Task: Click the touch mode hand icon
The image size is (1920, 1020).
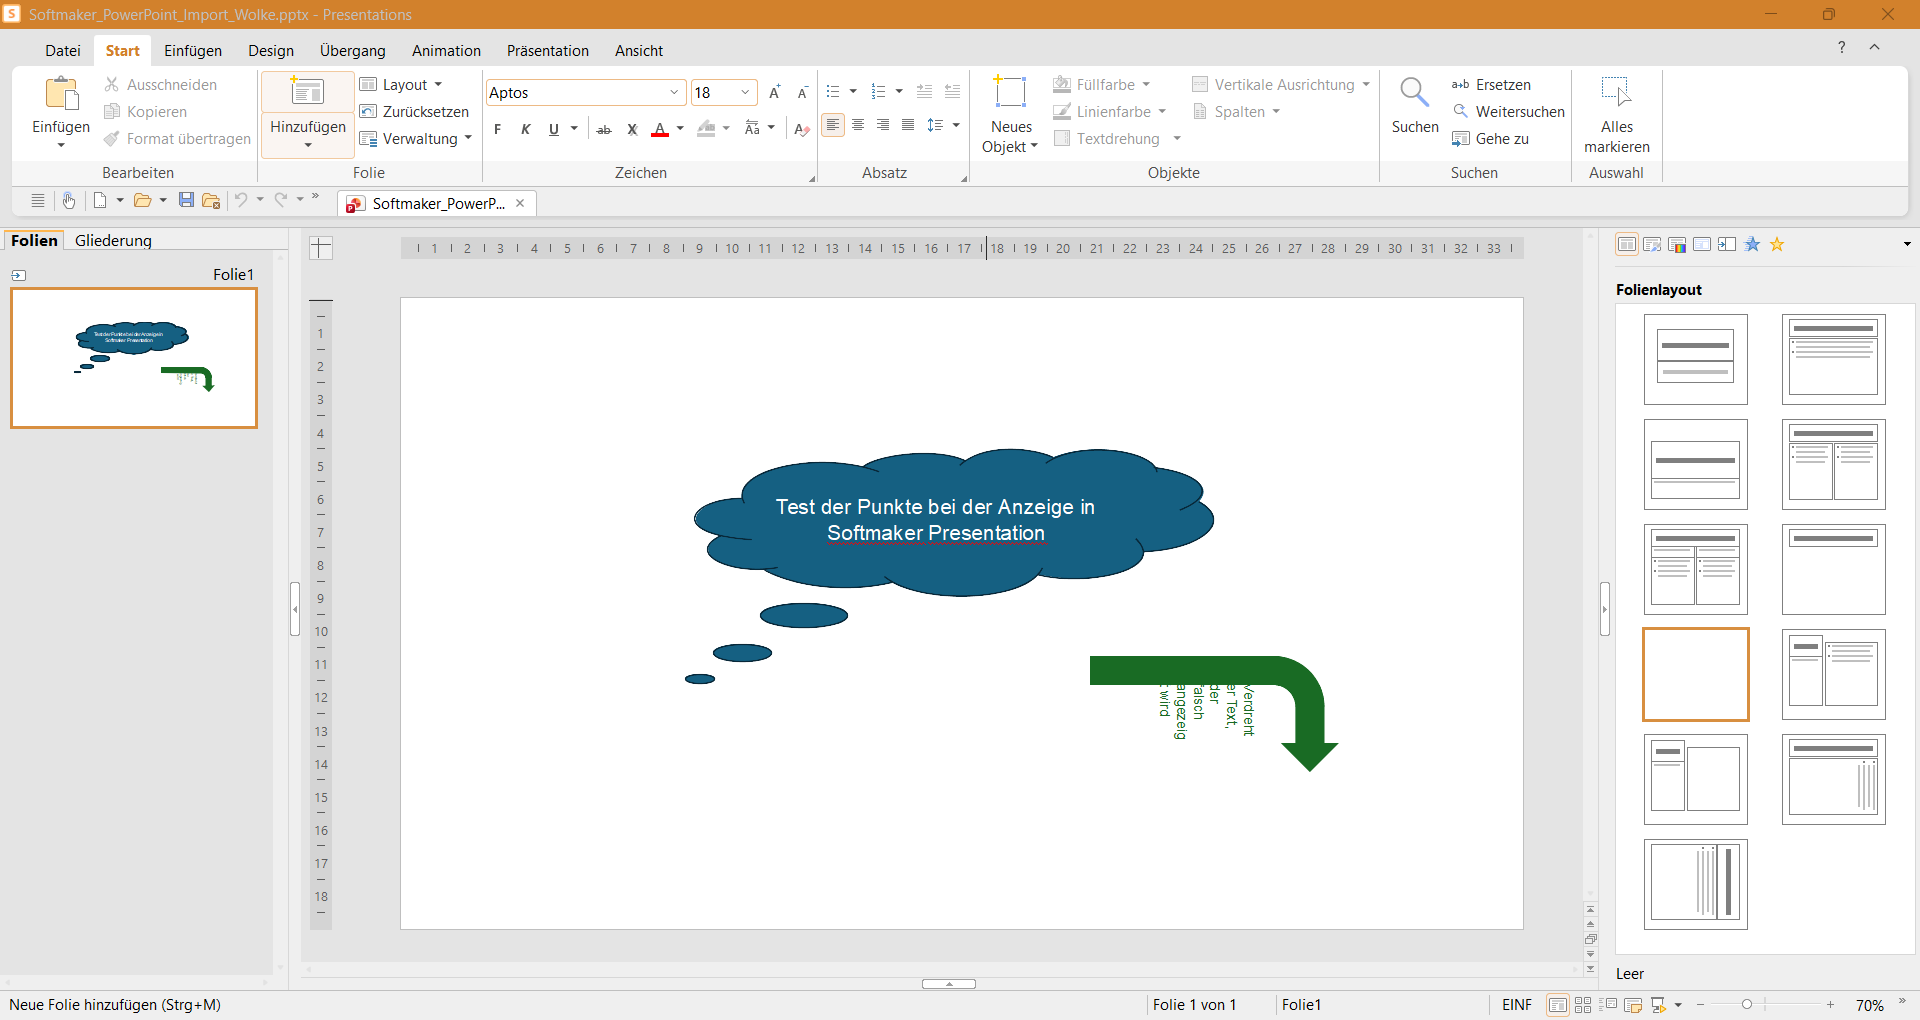Action: pyautogui.click(x=68, y=200)
